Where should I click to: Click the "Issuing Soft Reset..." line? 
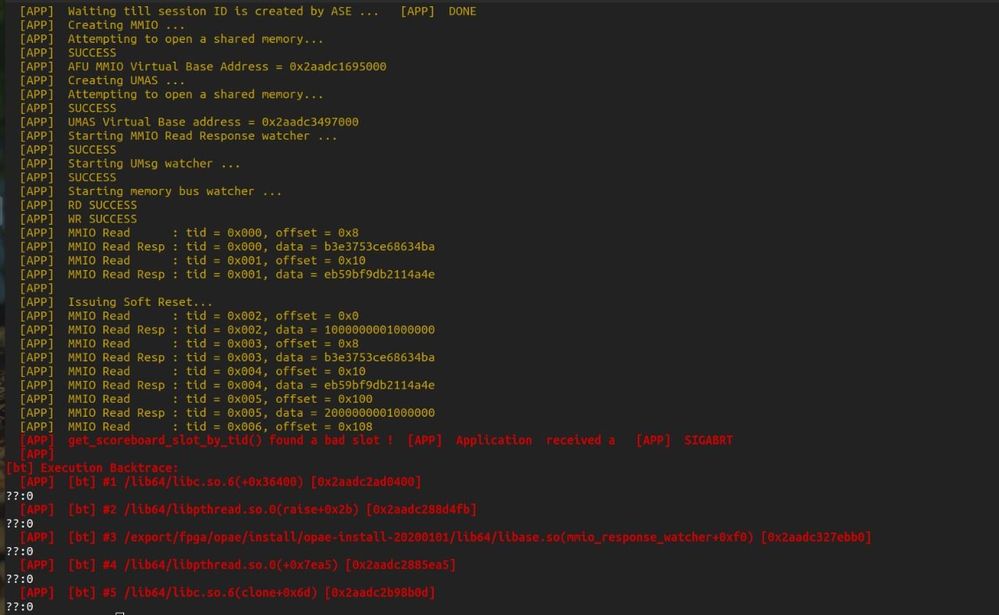(140, 302)
